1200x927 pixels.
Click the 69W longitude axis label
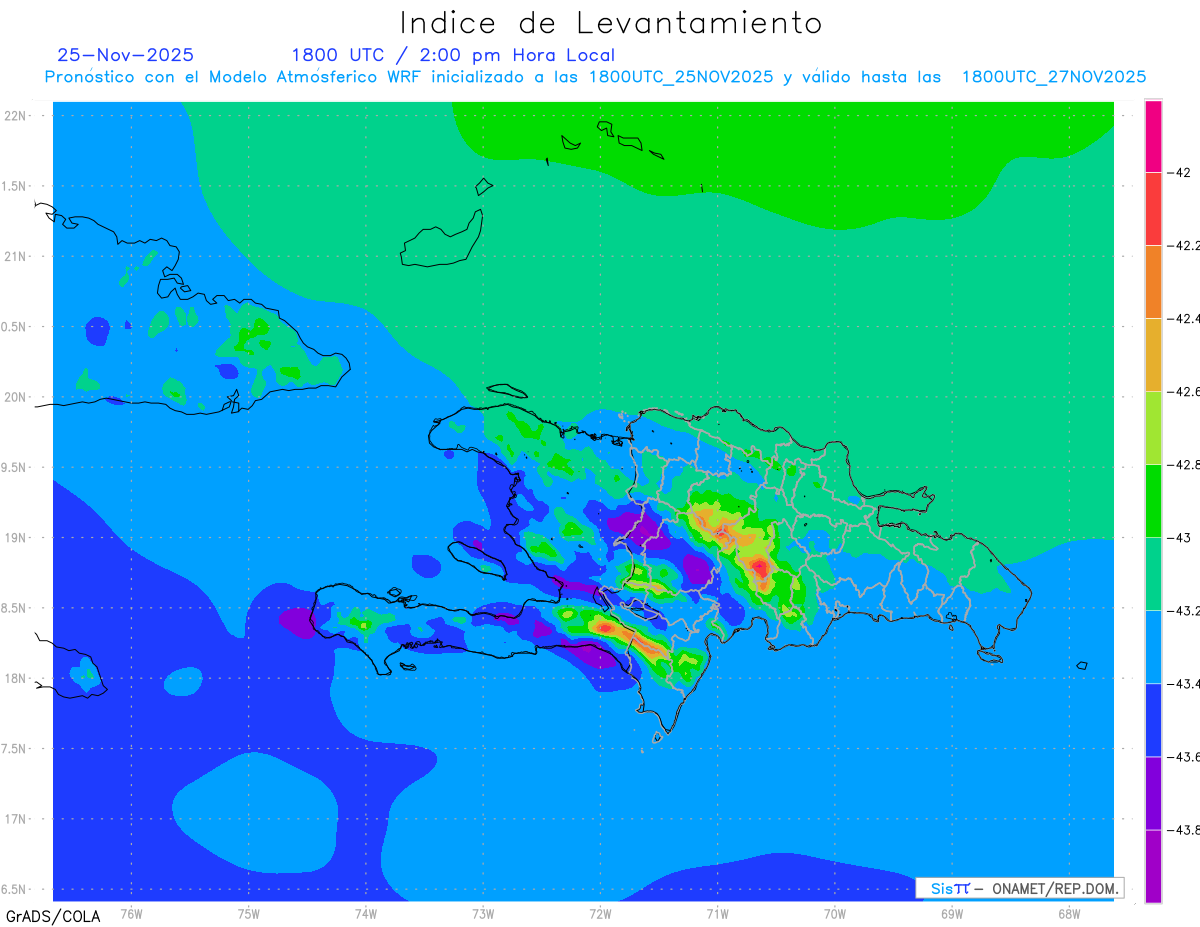click(951, 913)
